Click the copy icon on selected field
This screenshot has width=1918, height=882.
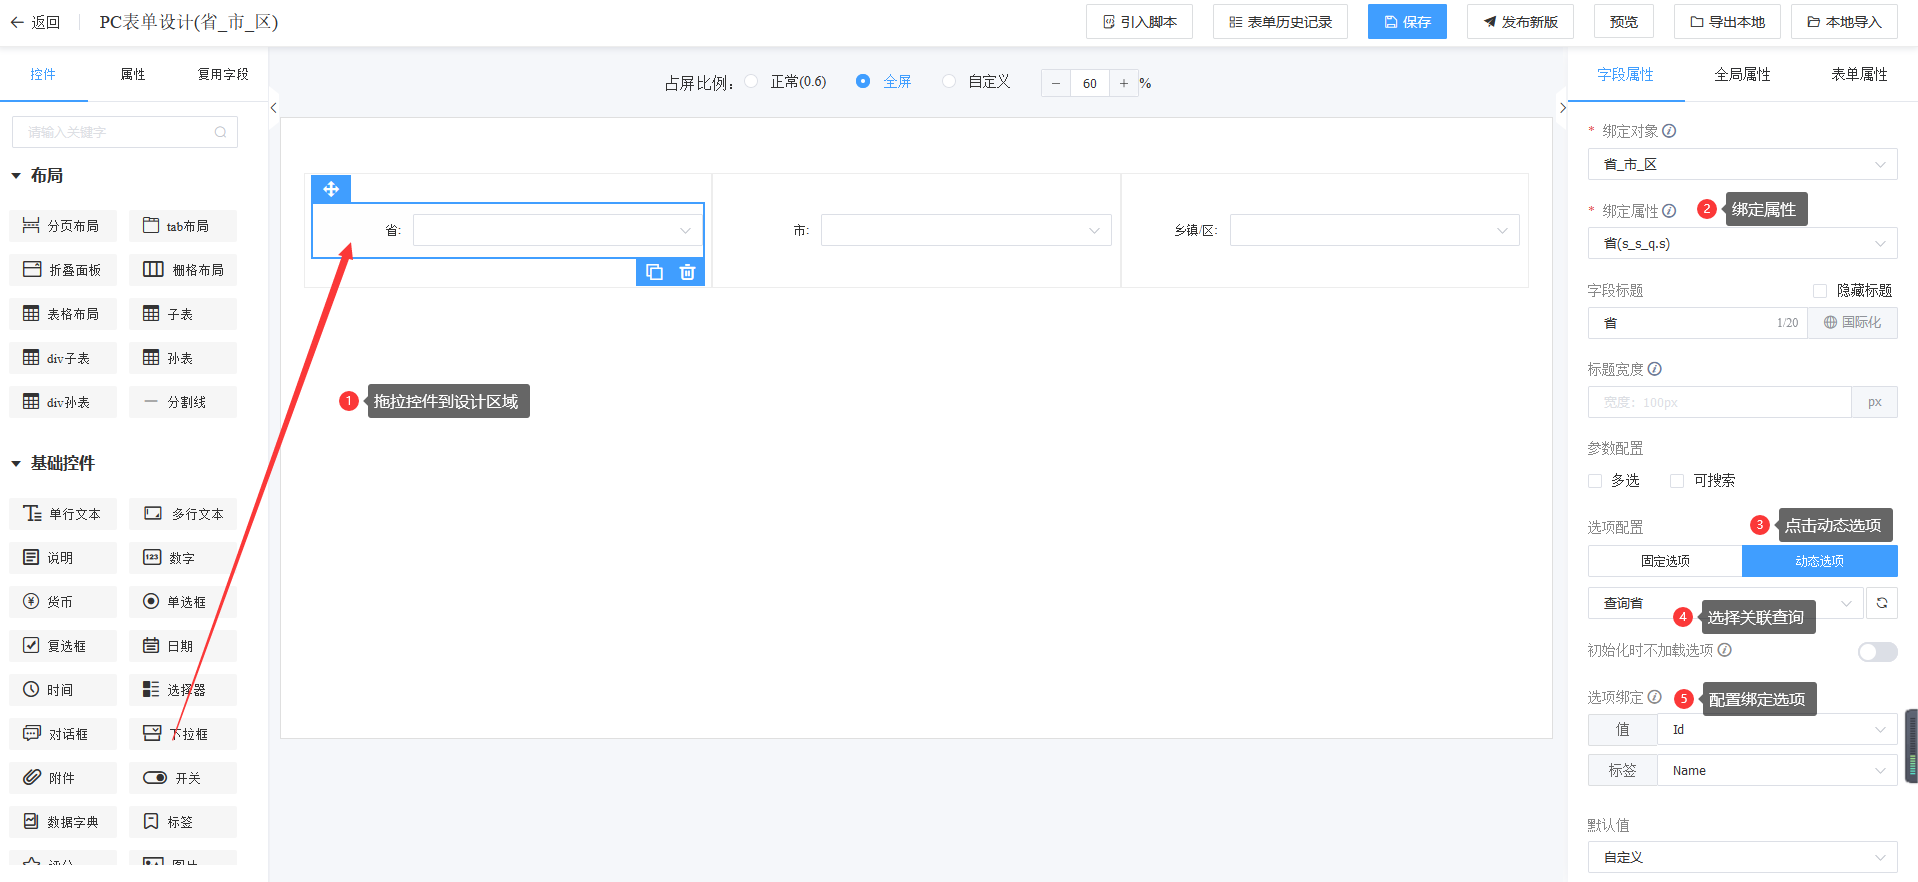[x=654, y=272]
